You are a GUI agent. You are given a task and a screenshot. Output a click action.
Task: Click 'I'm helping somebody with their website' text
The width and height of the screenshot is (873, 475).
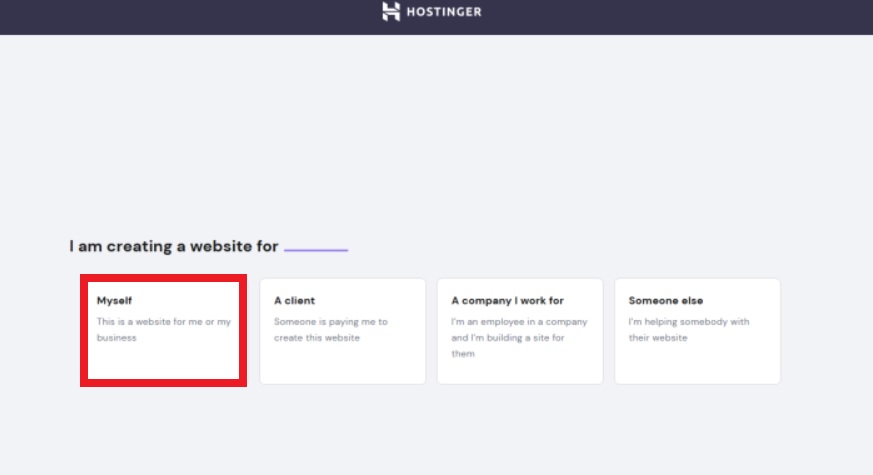(689, 330)
